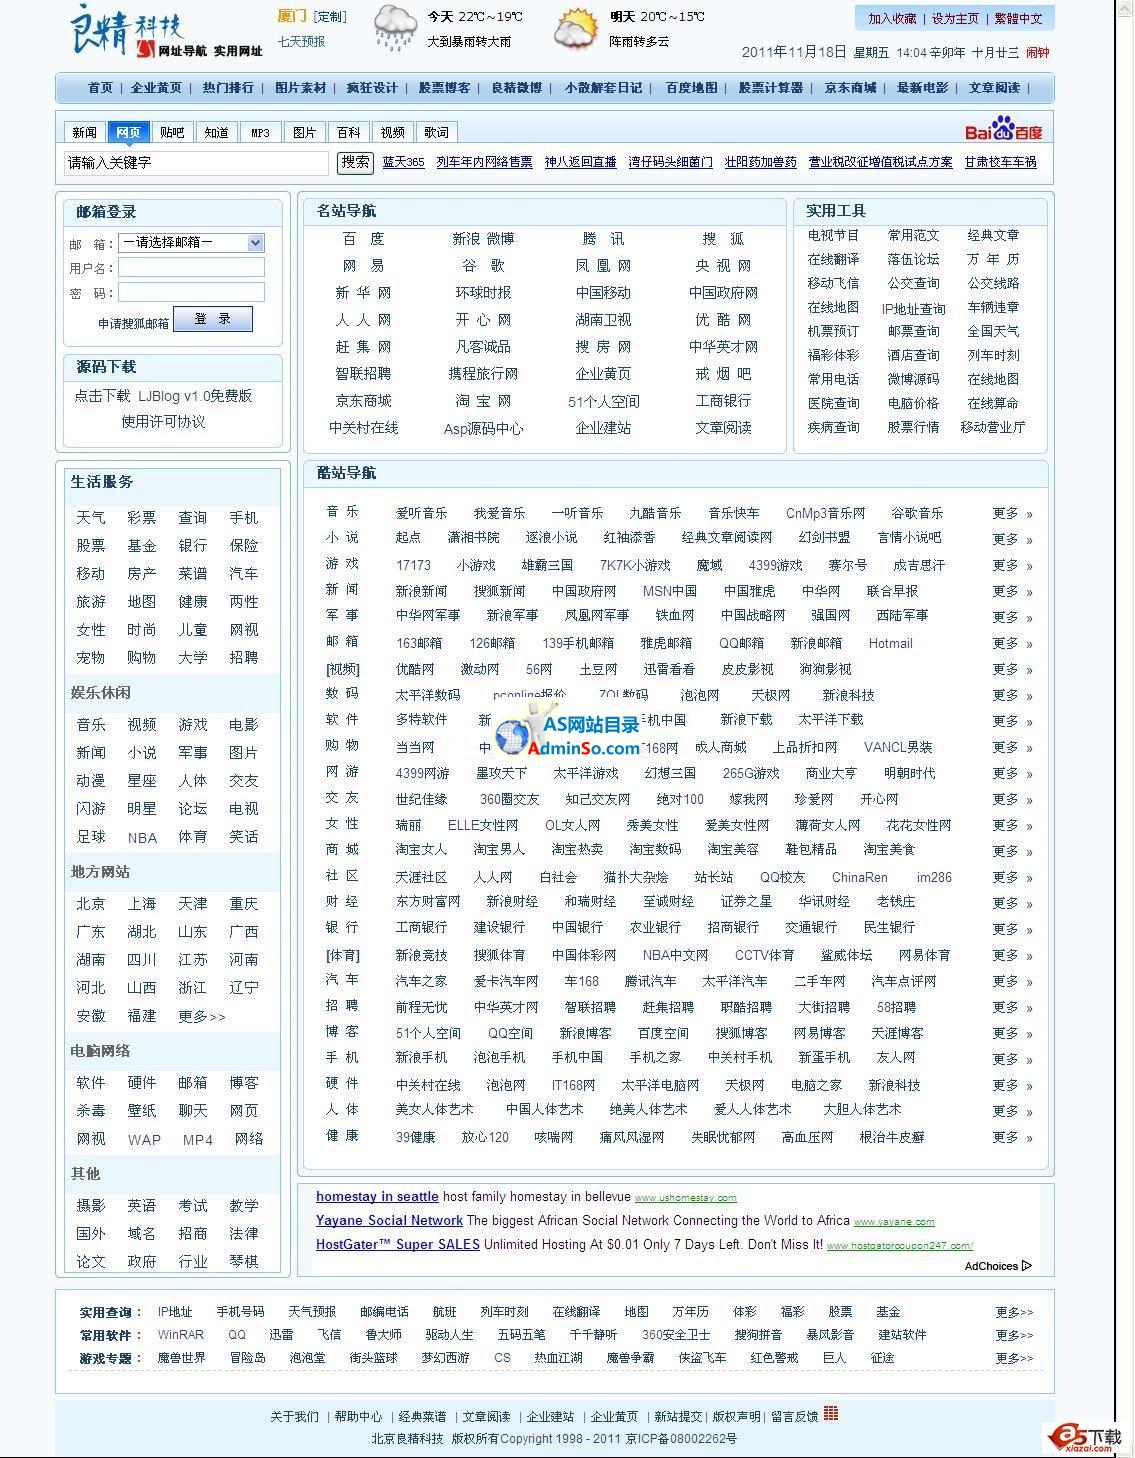Focus the 用户名 input field
This screenshot has width=1135, height=1458.
click(x=191, y=267)
